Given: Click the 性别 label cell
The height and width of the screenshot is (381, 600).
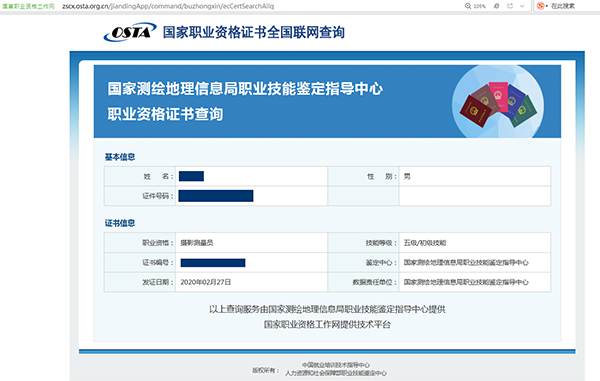Looking at the screenshot, I should click(x=363, y=176).
